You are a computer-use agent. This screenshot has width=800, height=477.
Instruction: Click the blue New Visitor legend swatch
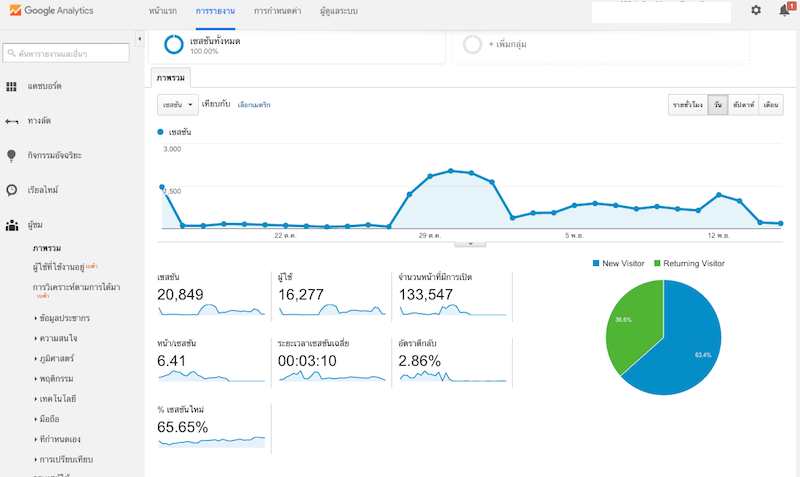click(595, 263)
